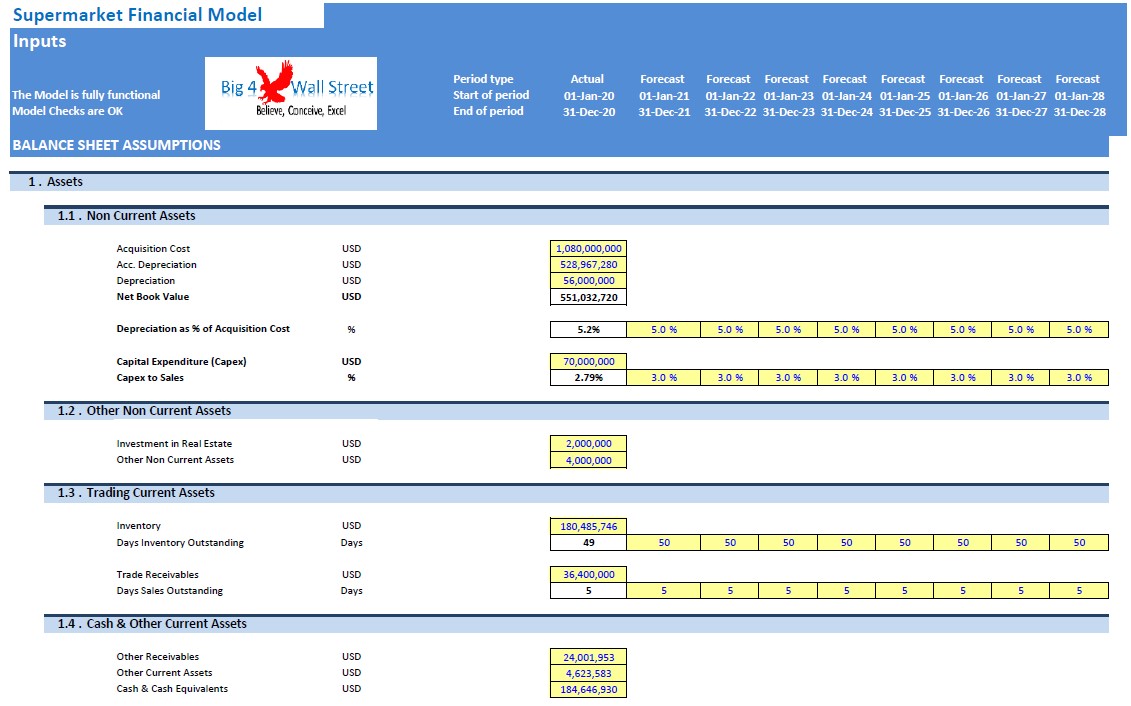Click the Period type label

[483, 79]
